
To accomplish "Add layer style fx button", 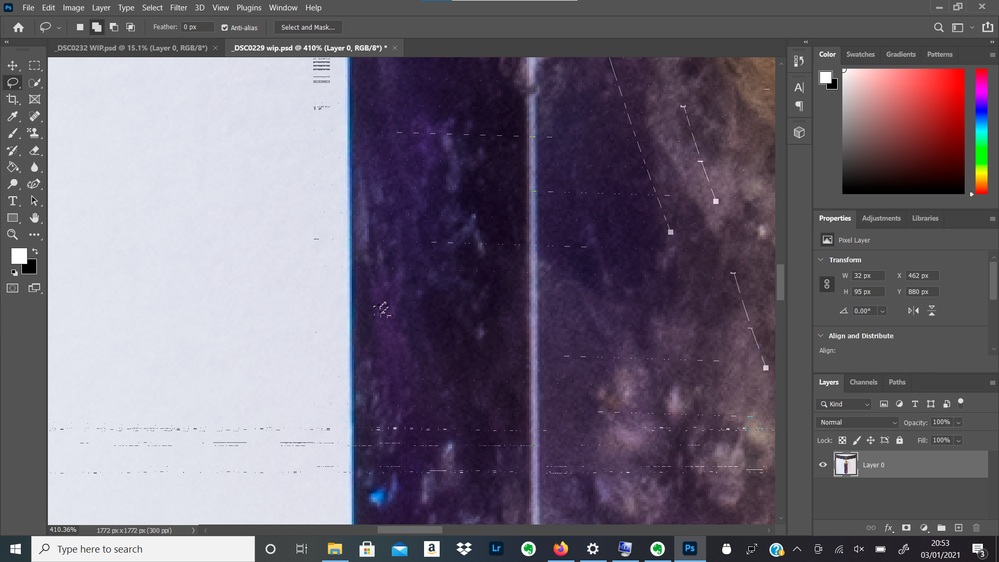I will coord(889,528).
